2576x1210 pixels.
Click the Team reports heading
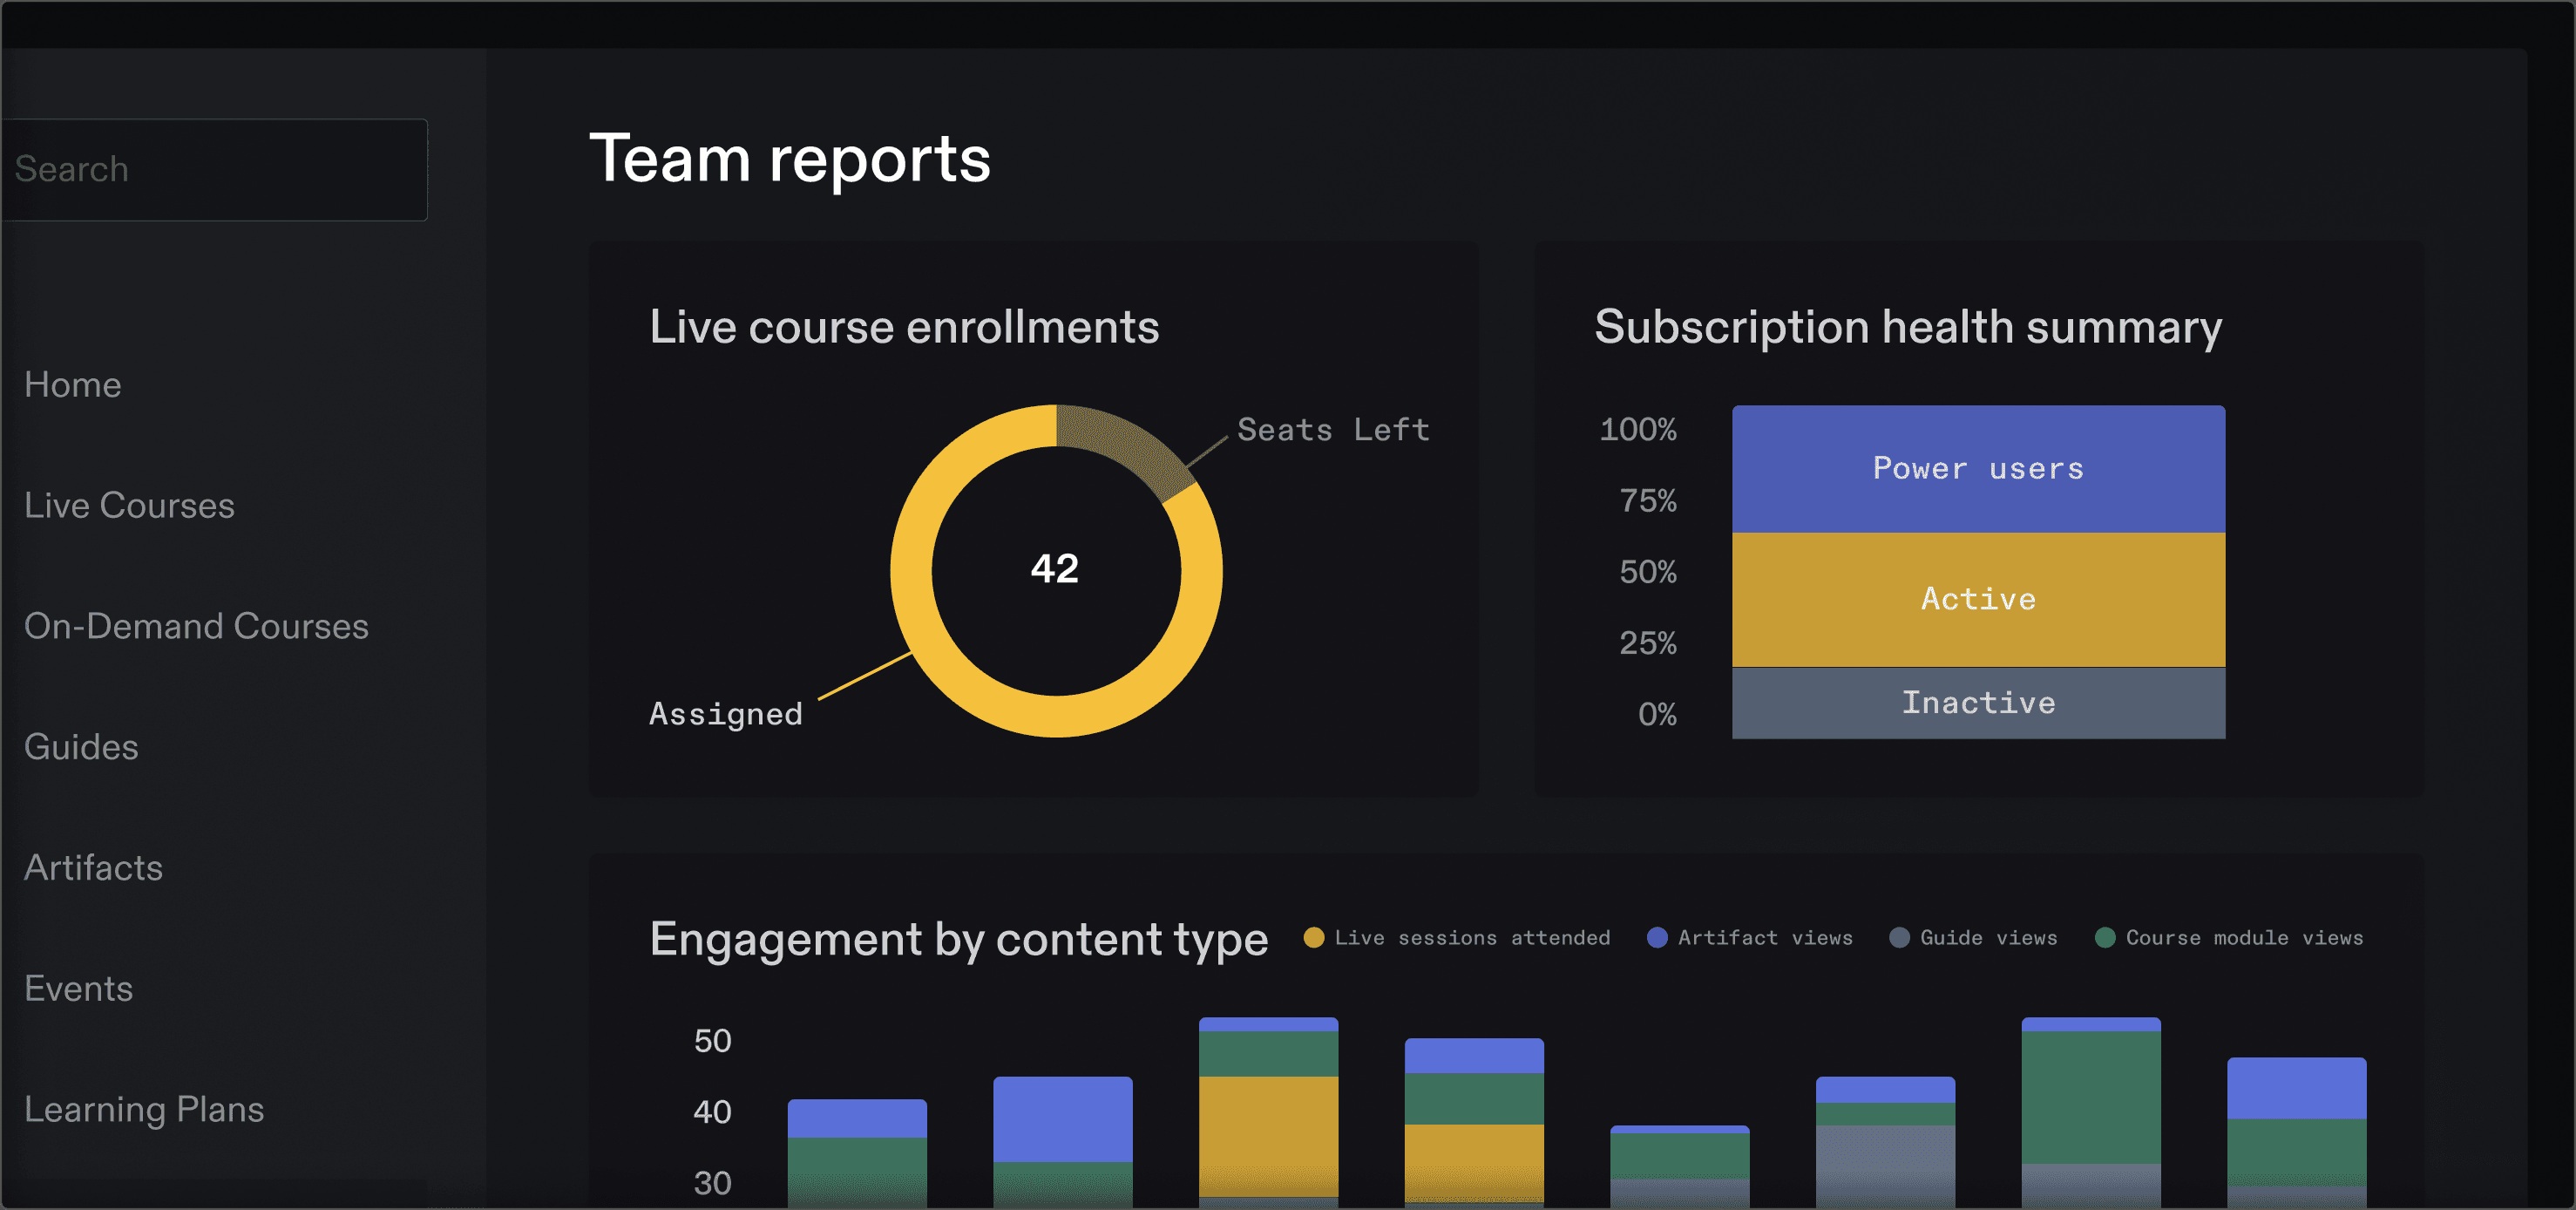[790, 159]
